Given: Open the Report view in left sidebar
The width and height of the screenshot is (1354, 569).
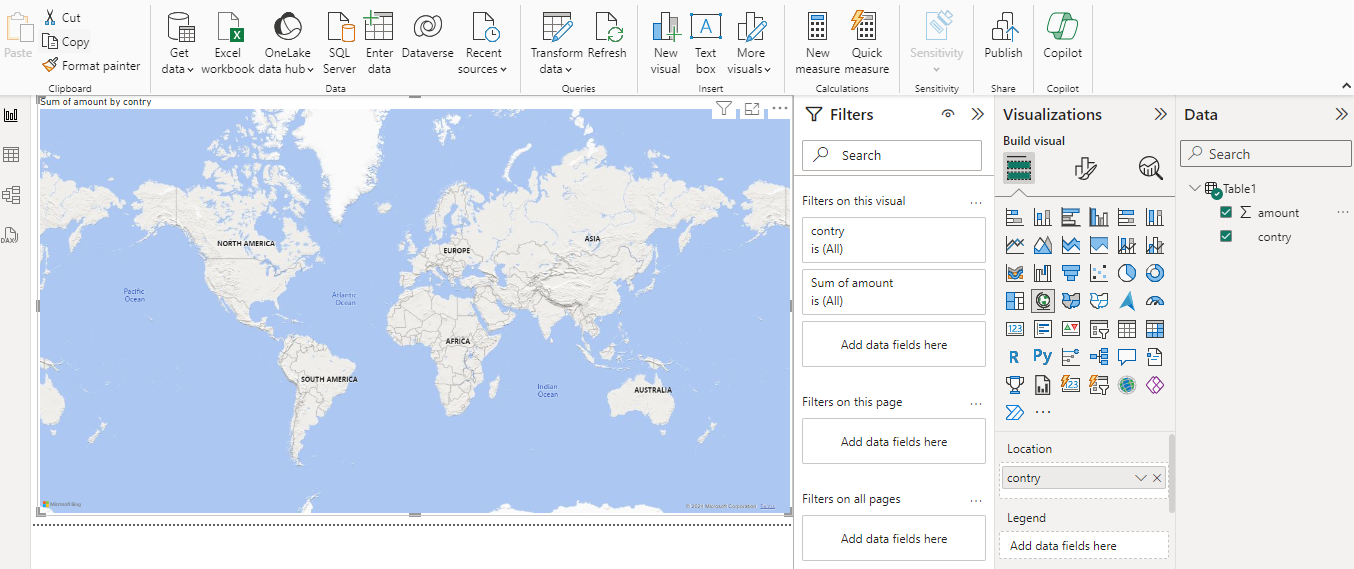Looking at the screenshot, I should pos(12,115).
